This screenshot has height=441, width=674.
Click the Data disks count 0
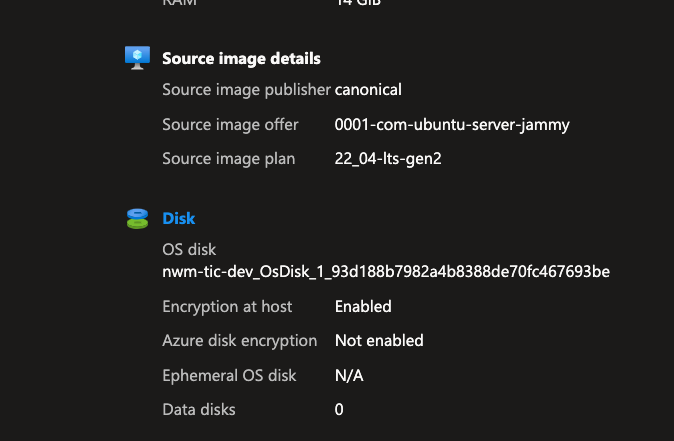[x=339, y=409]
